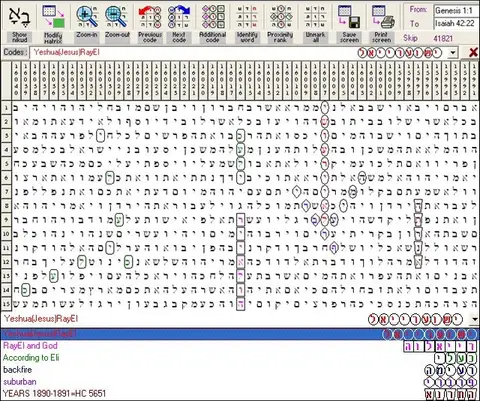Image resolution: width=480 pixels, height=401 pixels.
Task: Click the Save screen floppy icon
Action: tap(349, 17)
